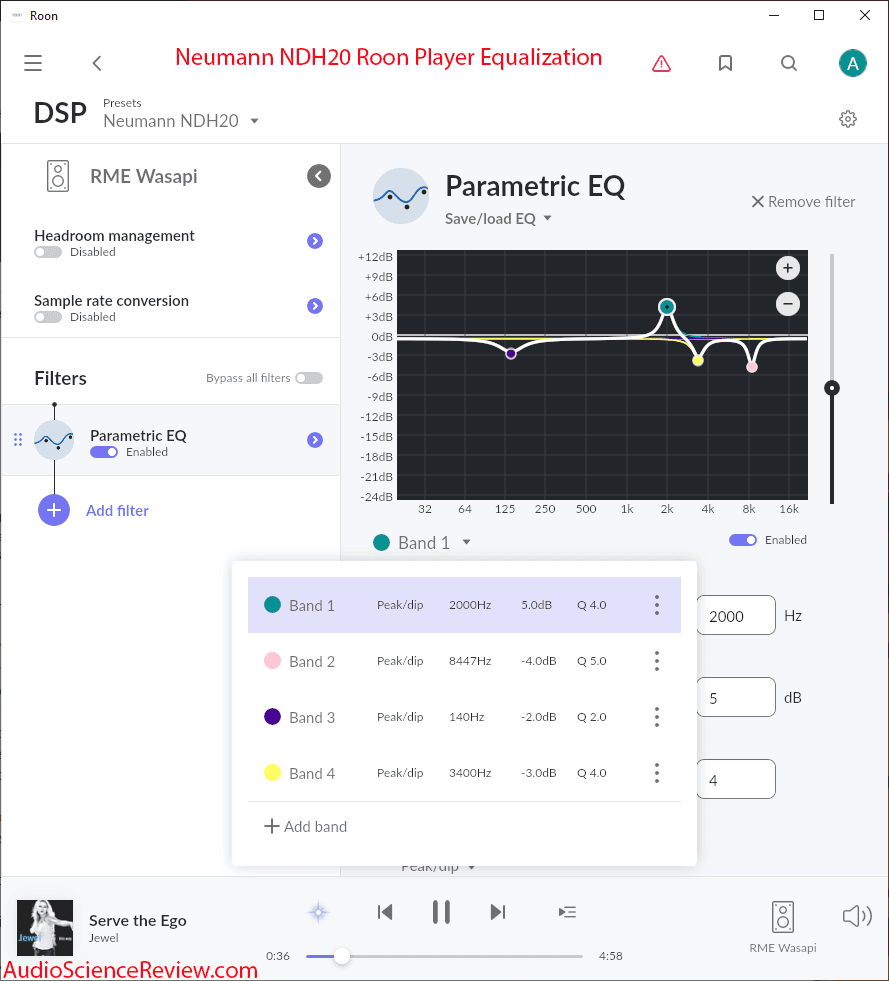889x981 pixels.
Task: Click the Jewel album art thumbnail
Action: (x=44, y=928)
